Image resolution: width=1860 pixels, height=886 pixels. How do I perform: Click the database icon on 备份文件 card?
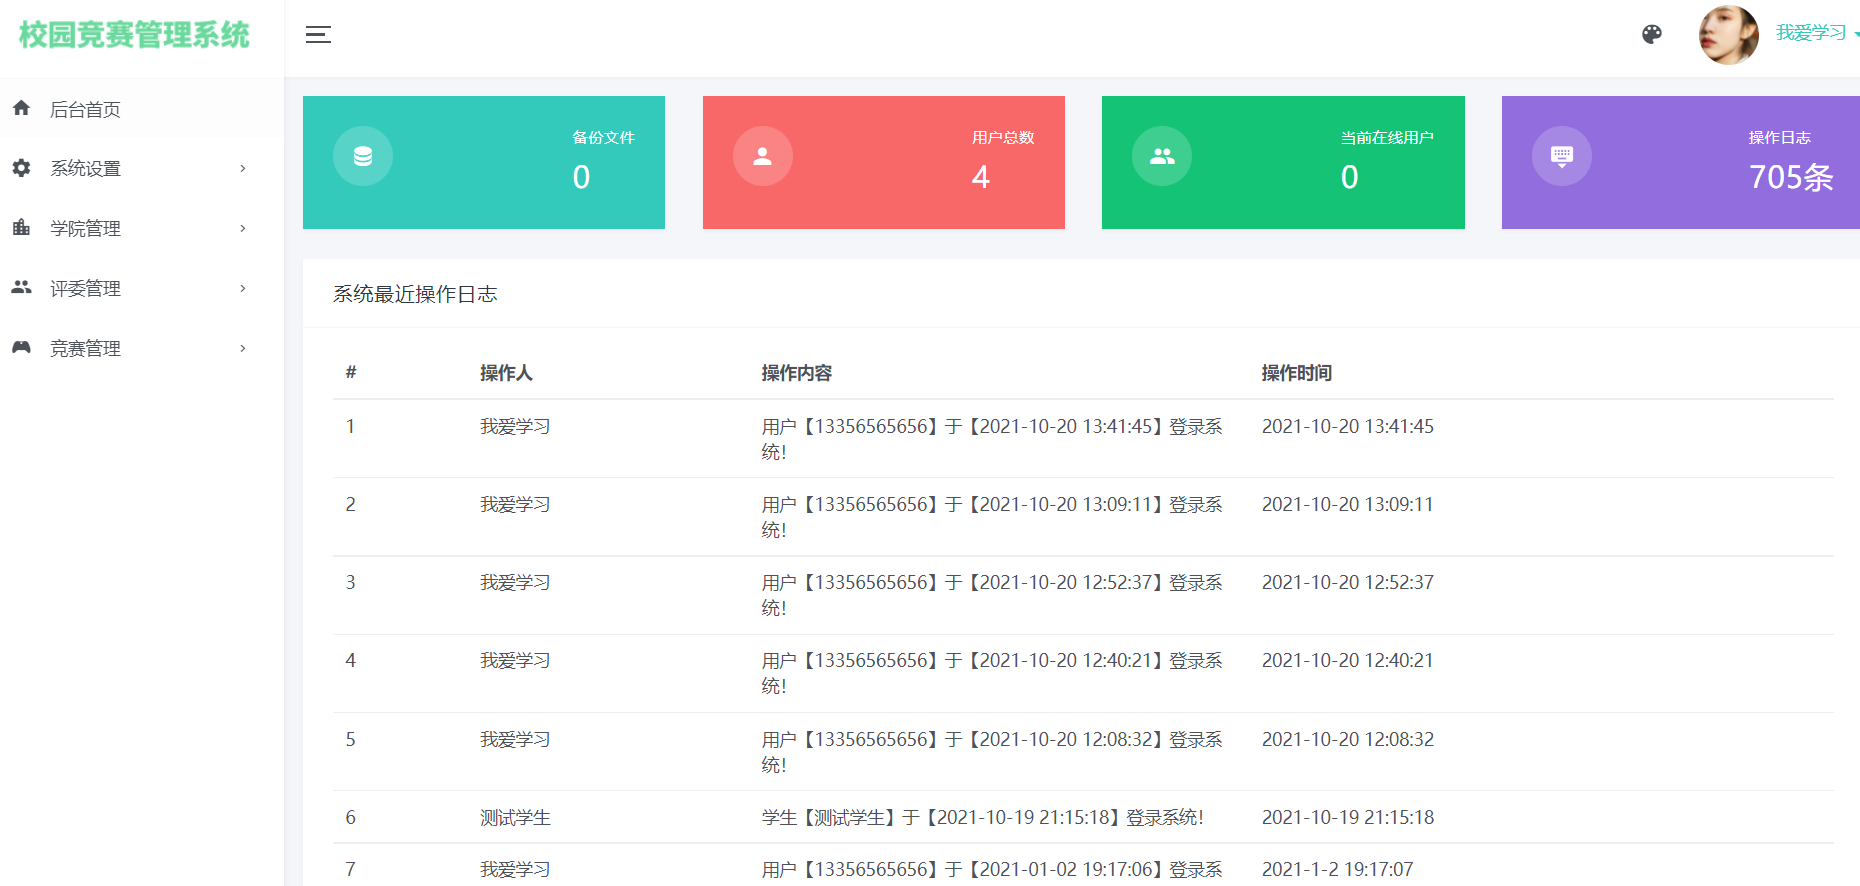click(x=363, y=156)
